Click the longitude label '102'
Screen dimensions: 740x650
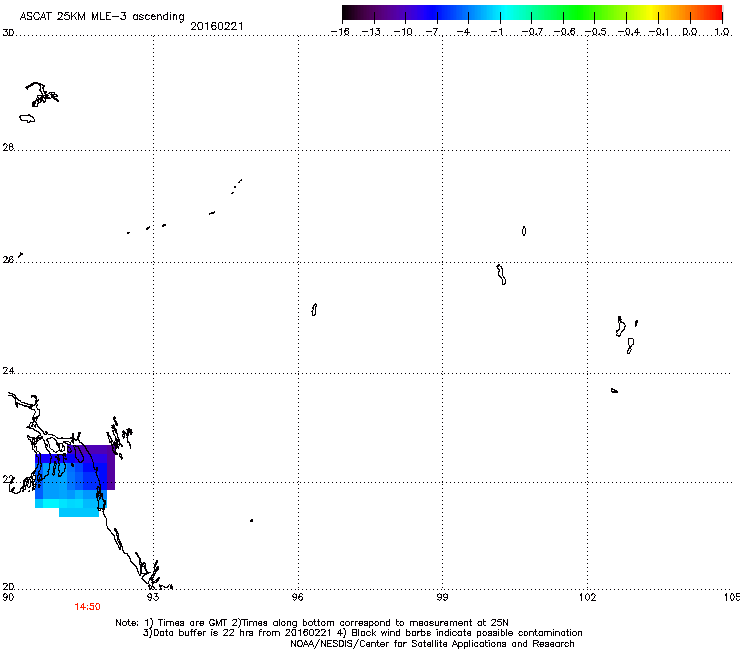click(x=588, y=597)
